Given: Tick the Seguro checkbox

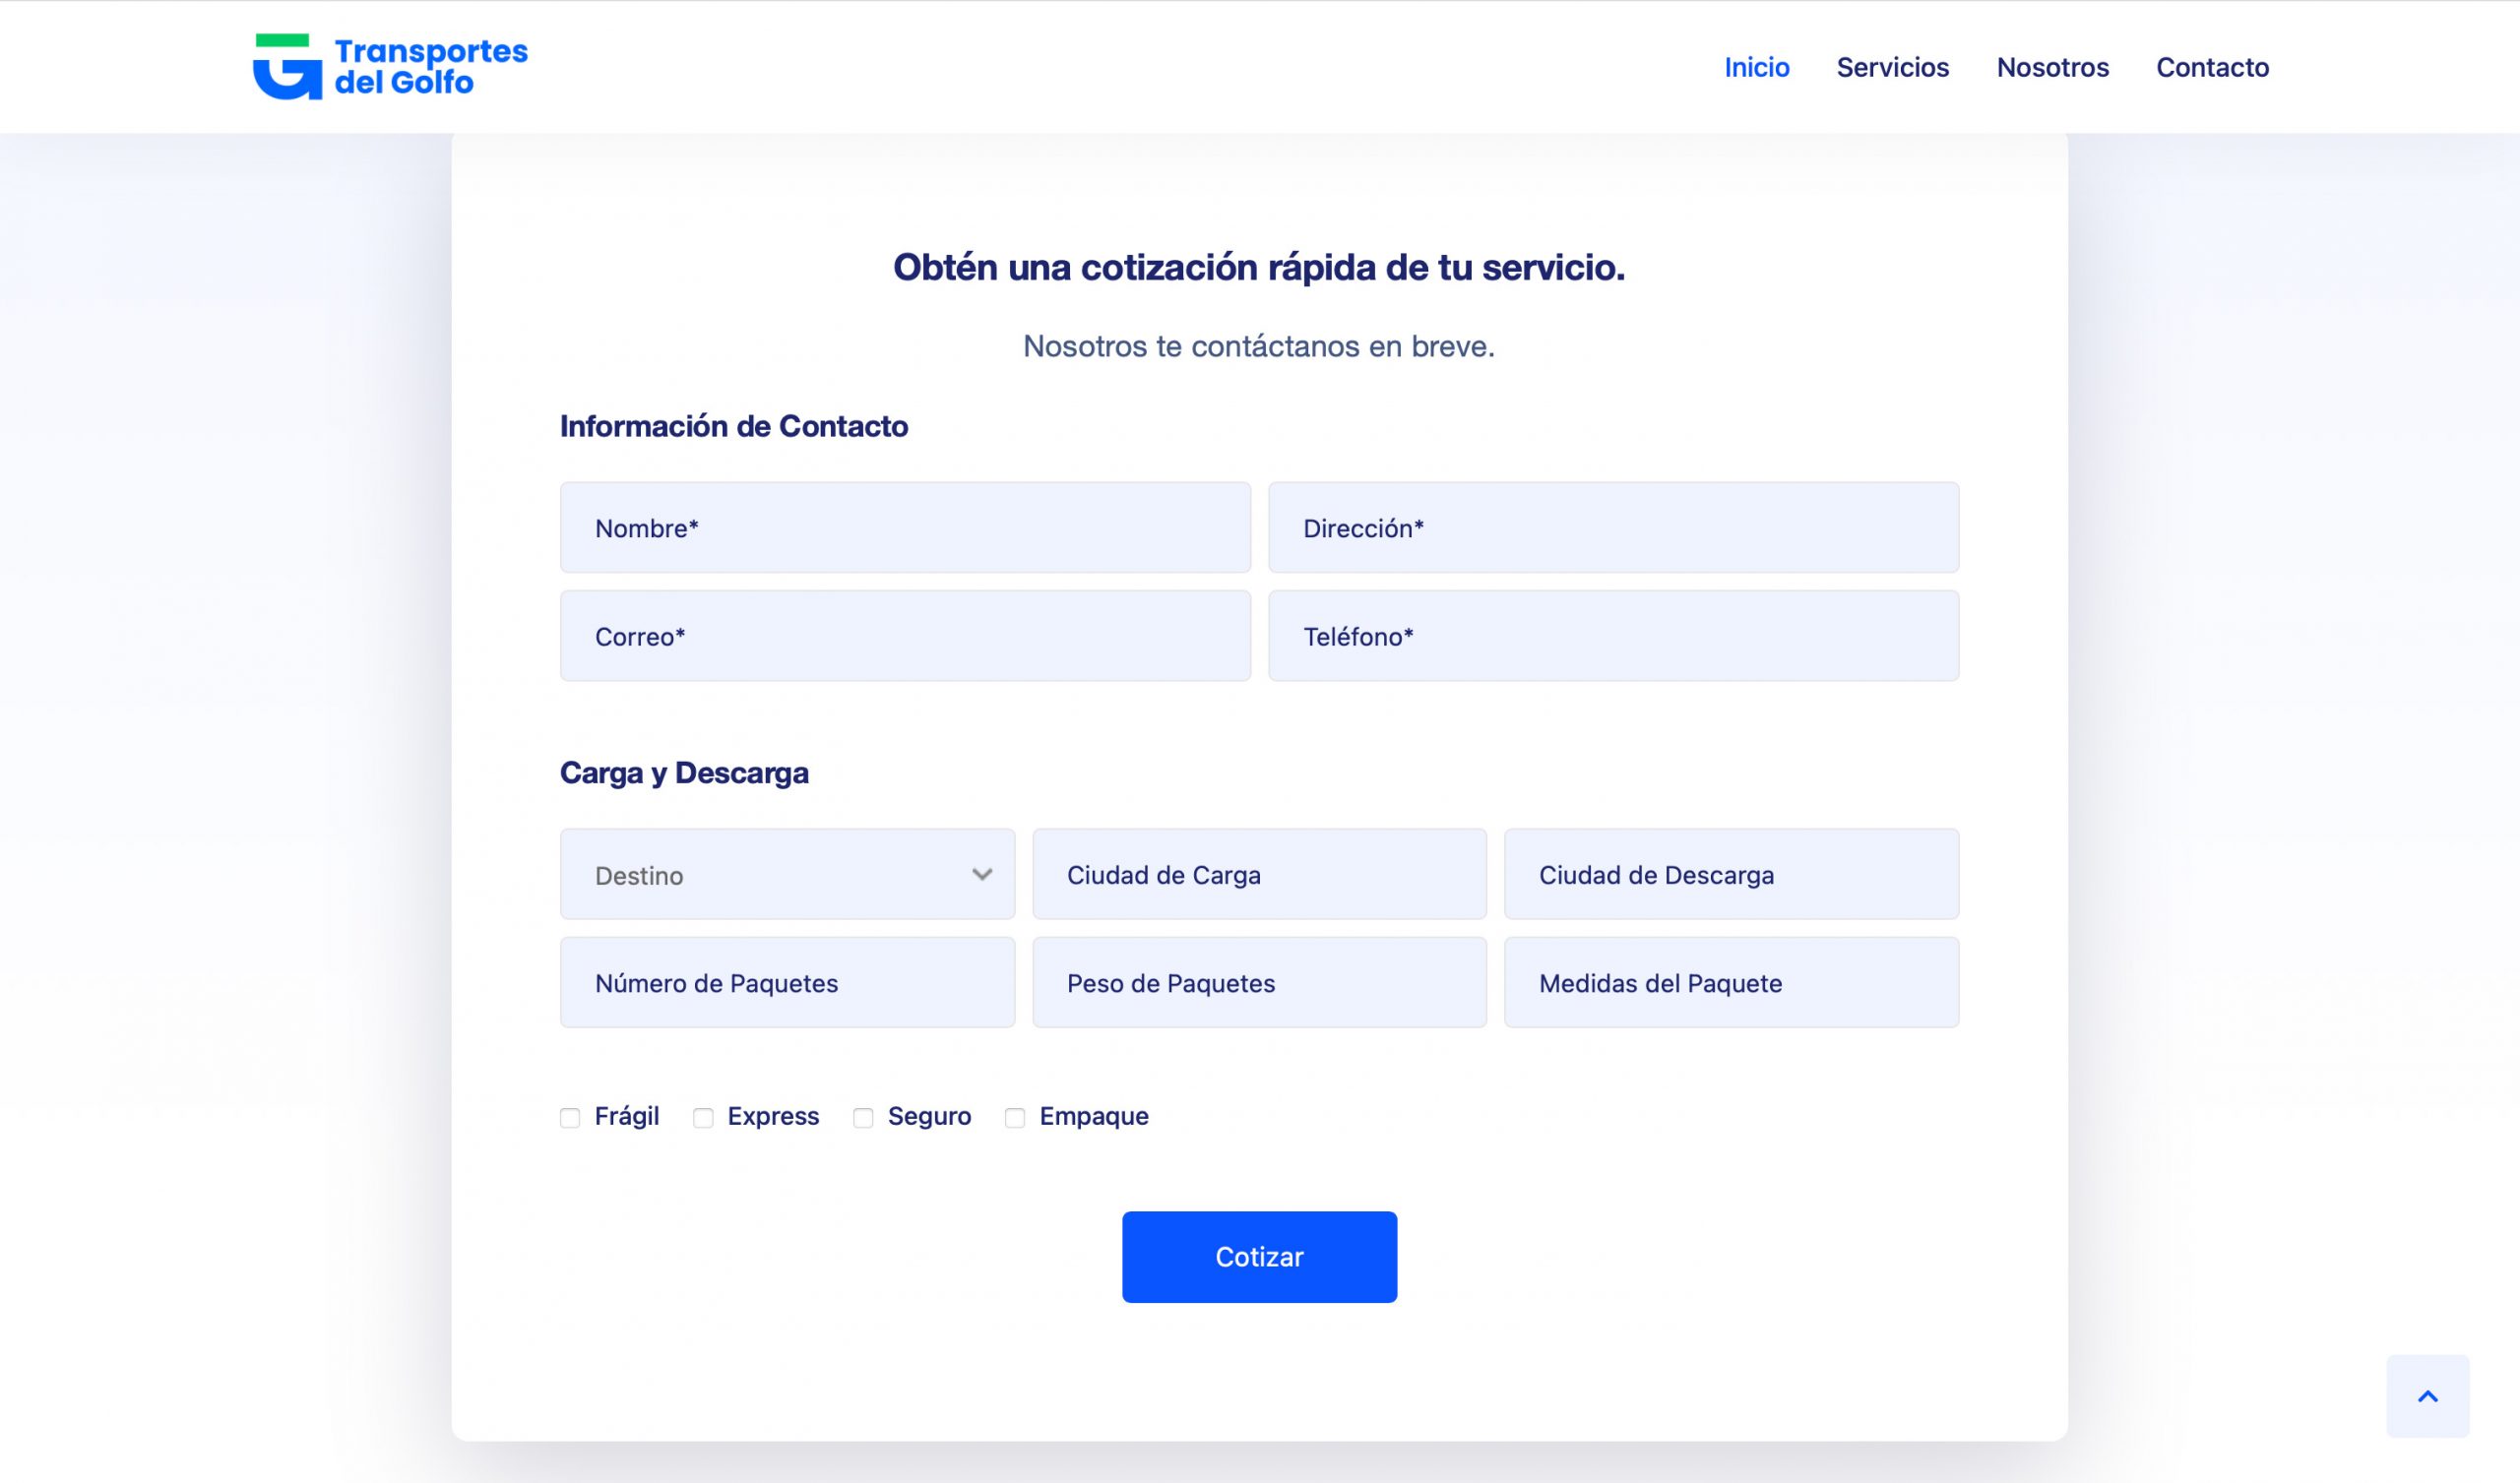Looking at the screenshot, I should coord(863,1118).
